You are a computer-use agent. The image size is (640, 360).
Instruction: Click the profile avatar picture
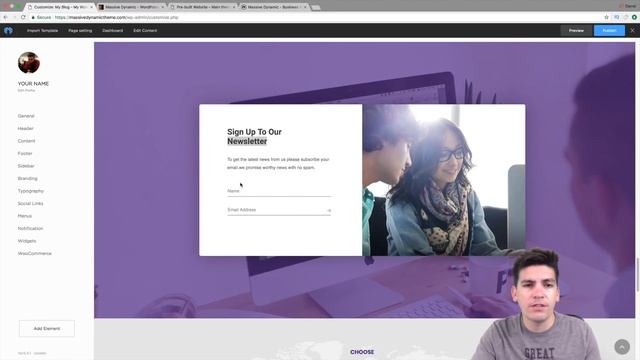29,62
